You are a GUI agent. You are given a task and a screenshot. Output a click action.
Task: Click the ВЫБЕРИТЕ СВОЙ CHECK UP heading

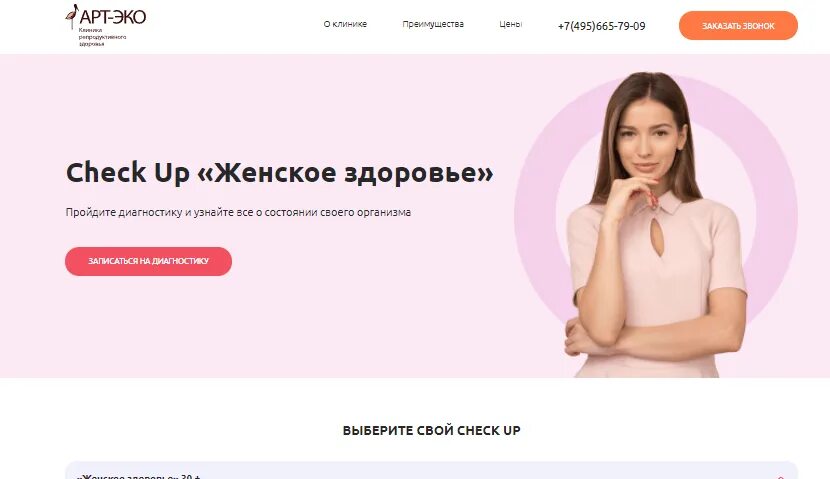pyautogui.click(x=431, y=430)
